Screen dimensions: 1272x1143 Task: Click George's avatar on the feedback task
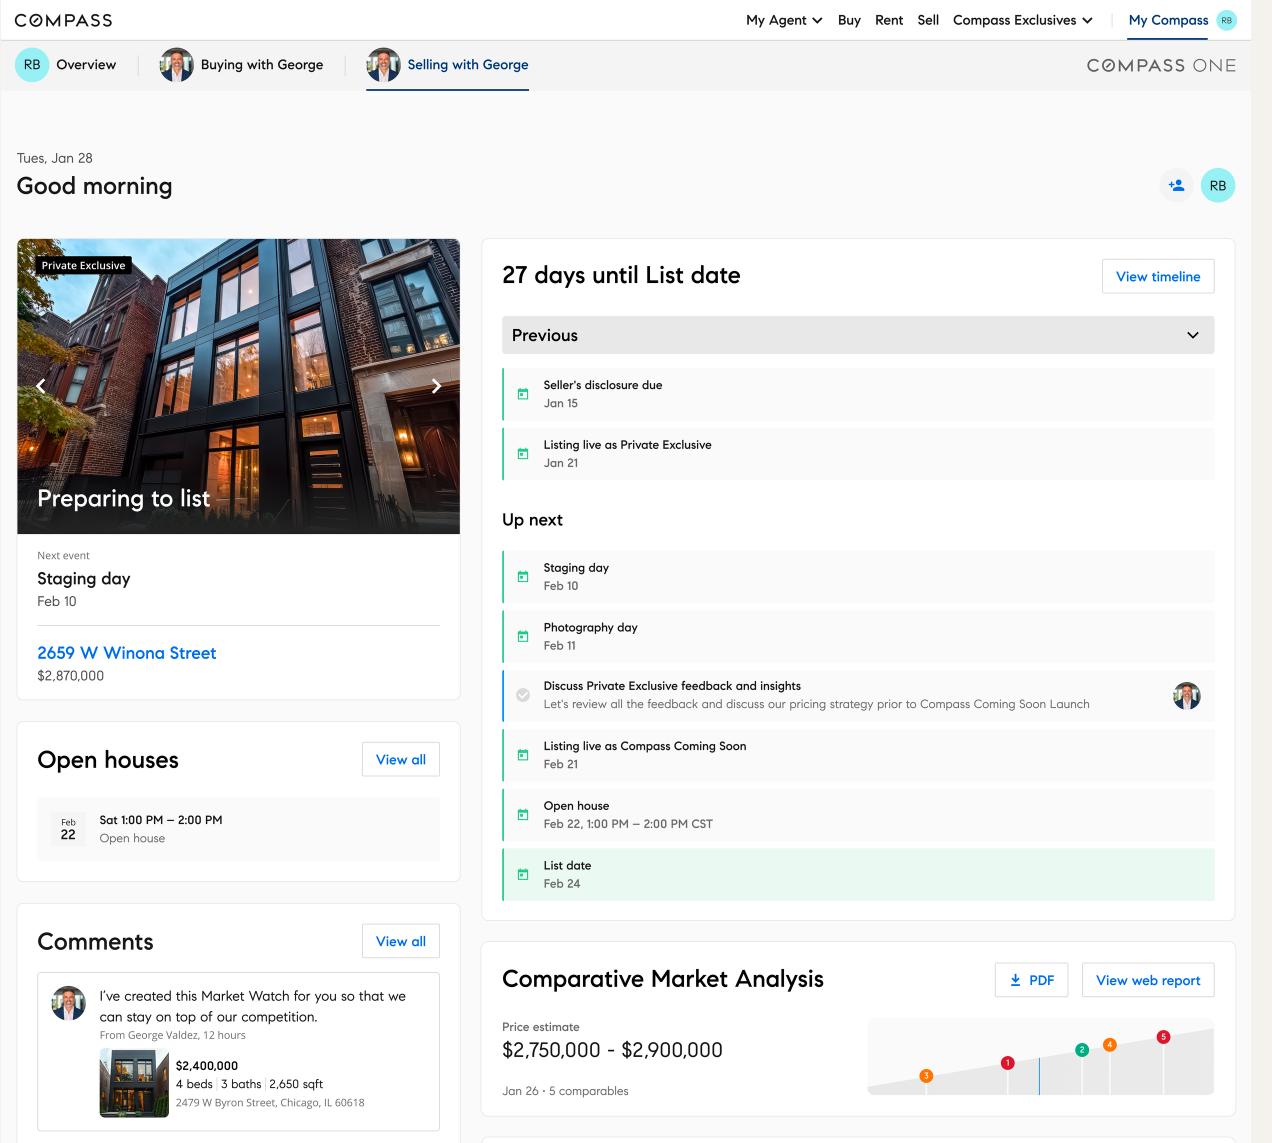click(1186, 696)
